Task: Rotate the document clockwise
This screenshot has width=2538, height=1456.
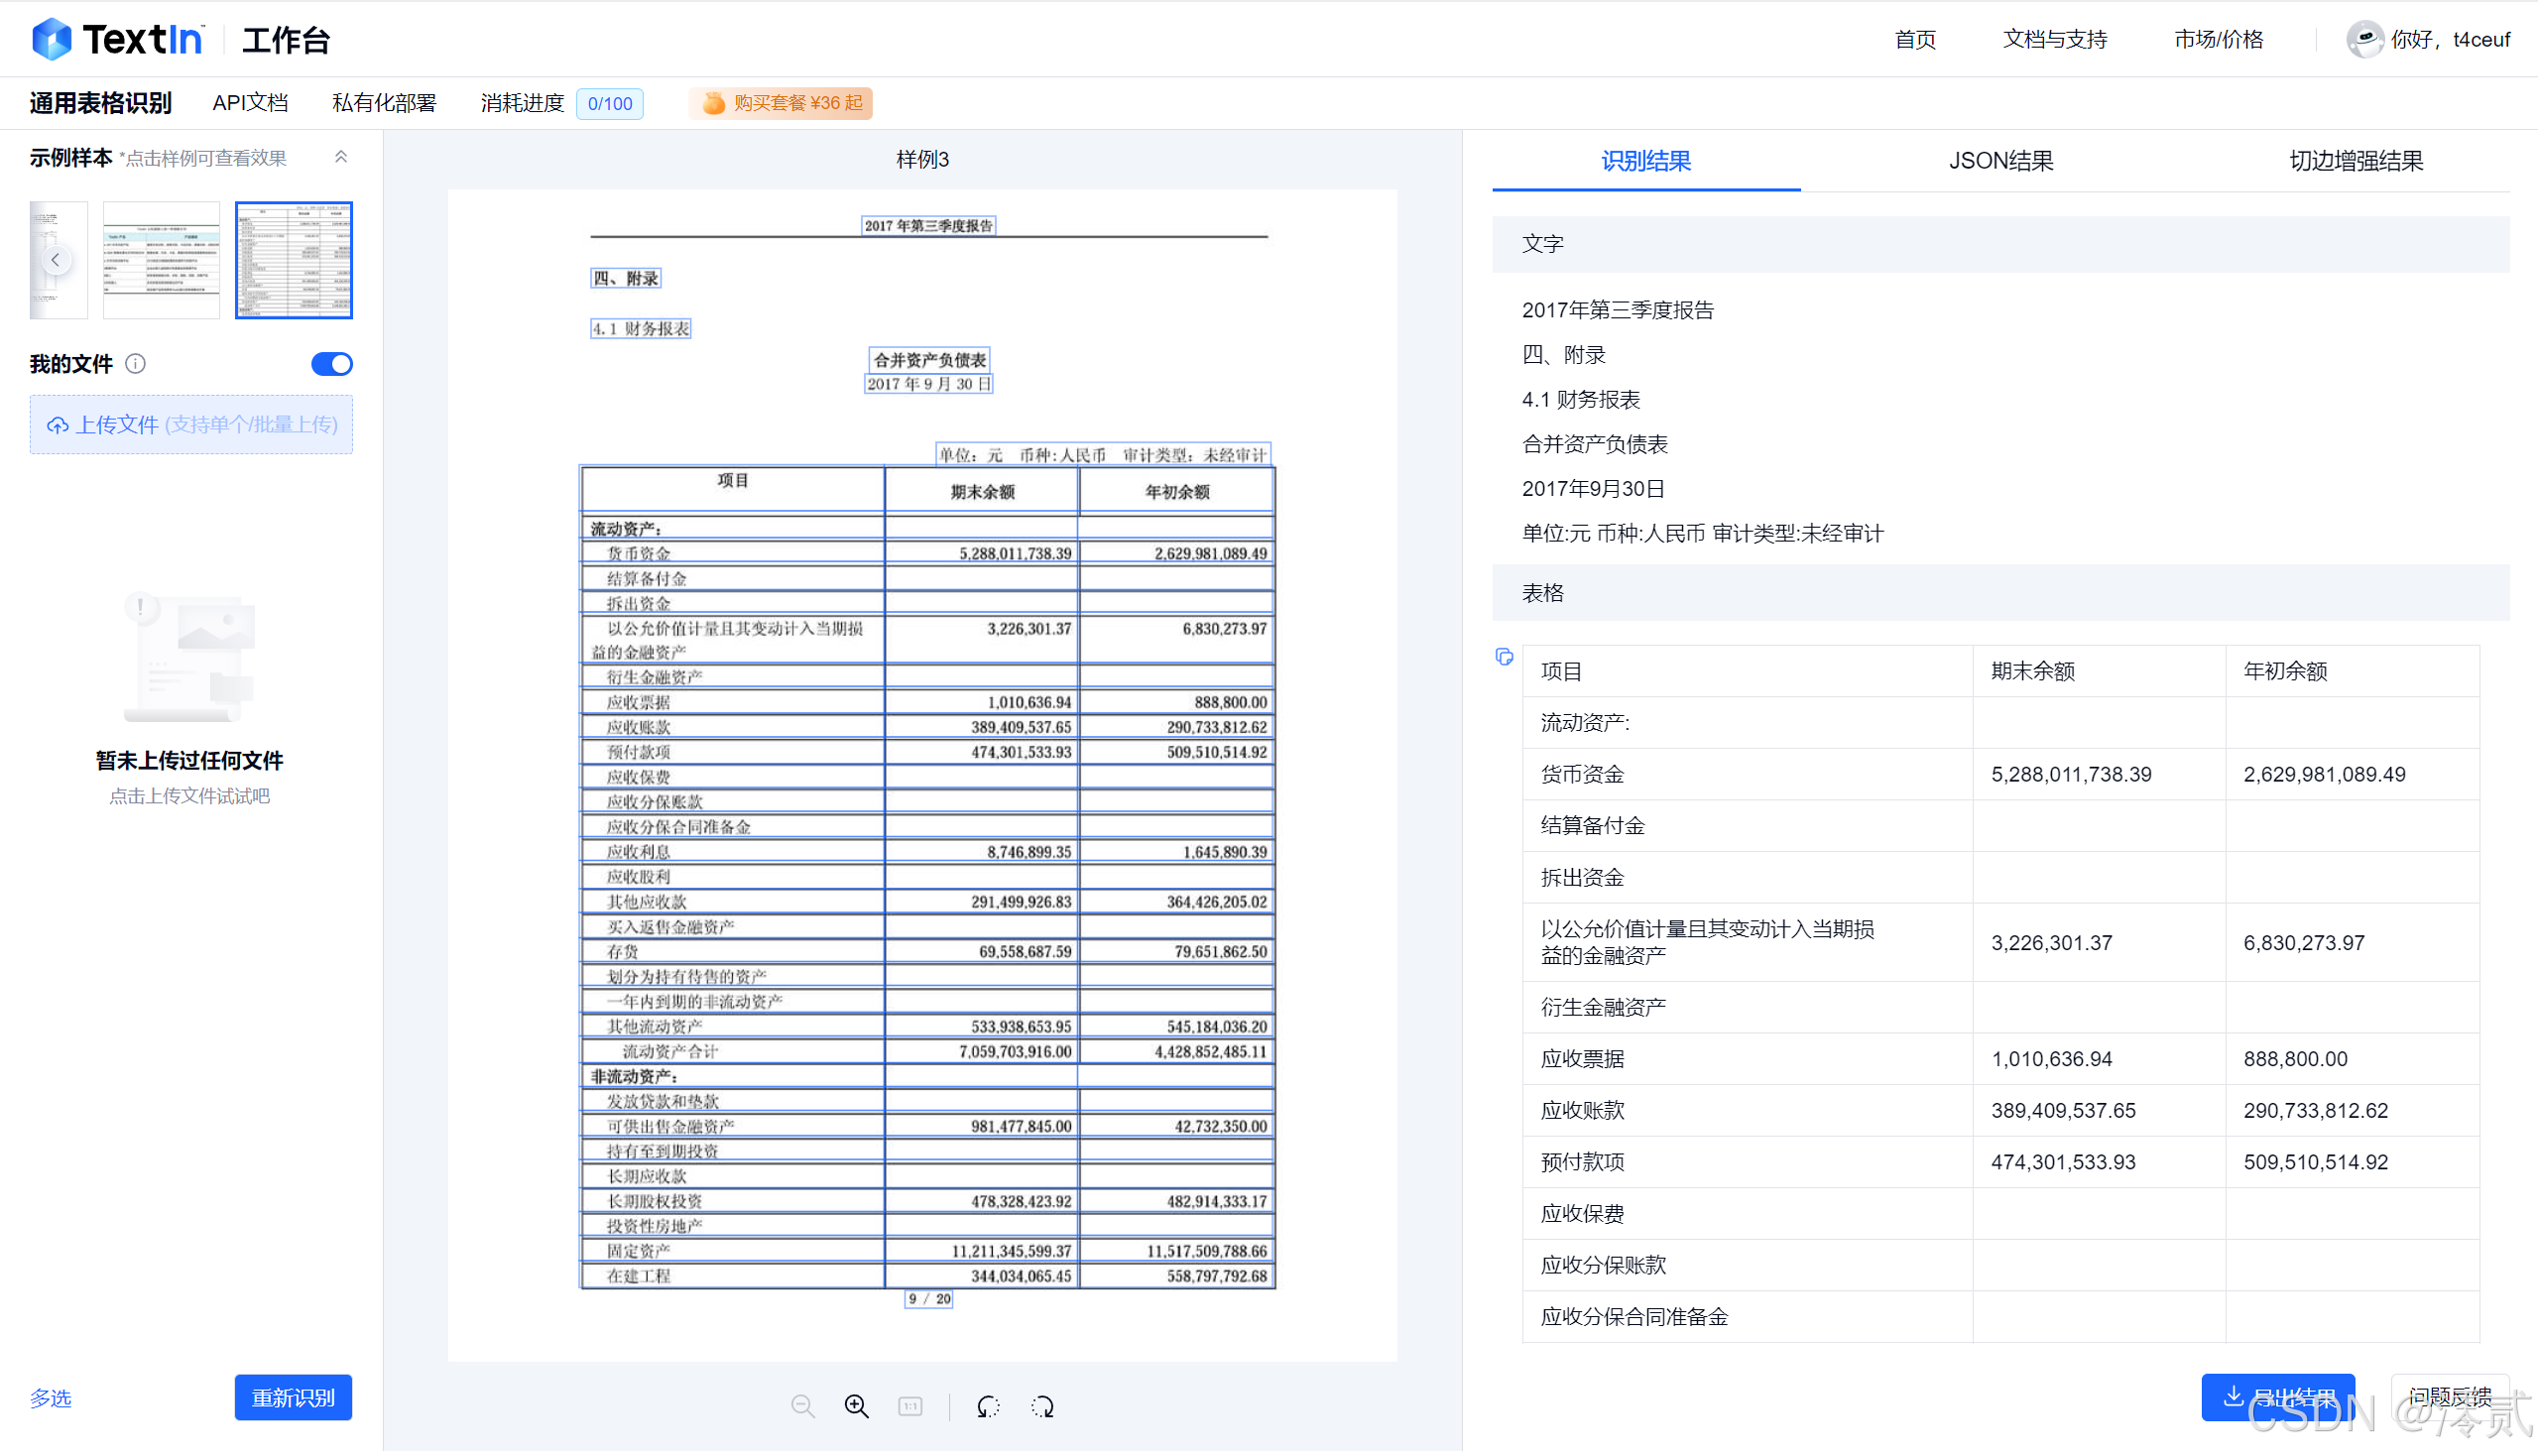Action: (1042, 1405)
